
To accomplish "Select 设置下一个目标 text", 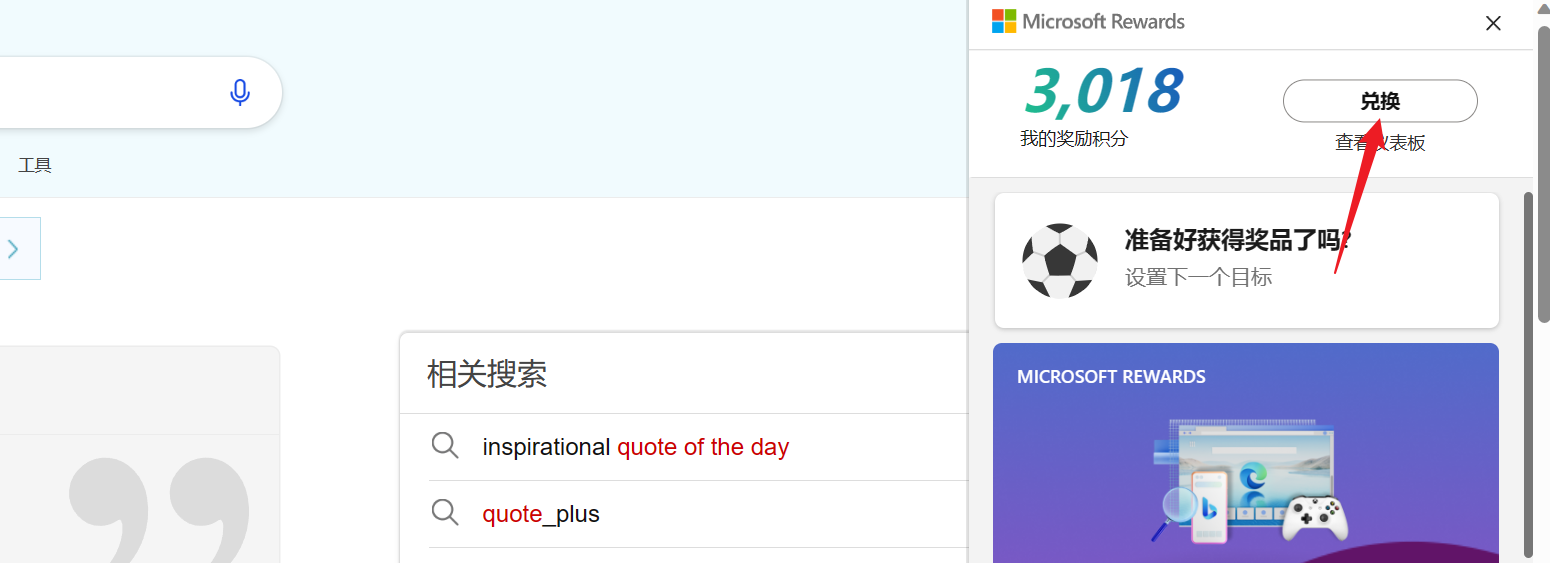I will [x=1198, y=277].
